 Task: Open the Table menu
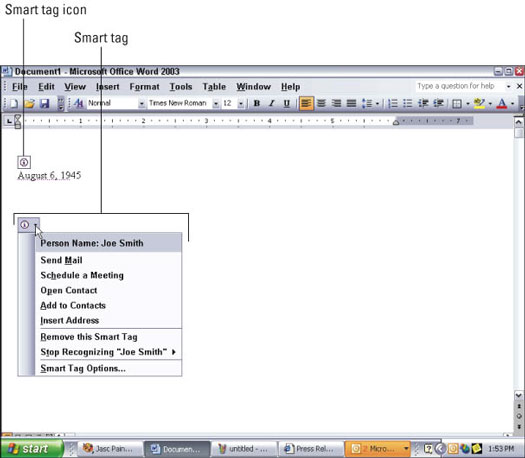(x=214, y=87)
